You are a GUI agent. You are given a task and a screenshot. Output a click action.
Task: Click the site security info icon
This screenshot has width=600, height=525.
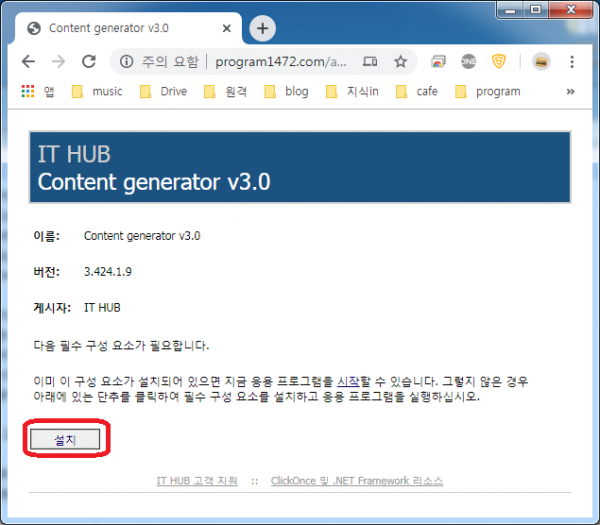click(x=126, y=61)
